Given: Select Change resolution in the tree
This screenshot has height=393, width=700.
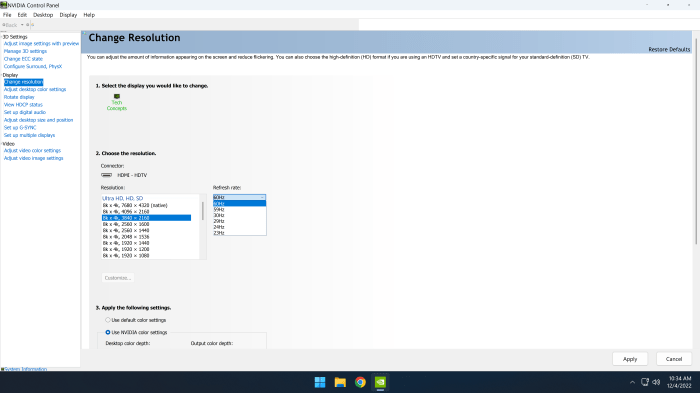Looking at the screenshot, I should (x=24, y=82).
